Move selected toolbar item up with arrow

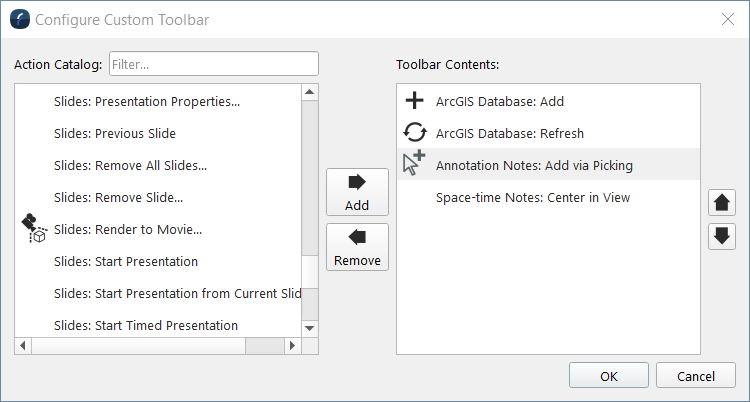tap(721, 203)
